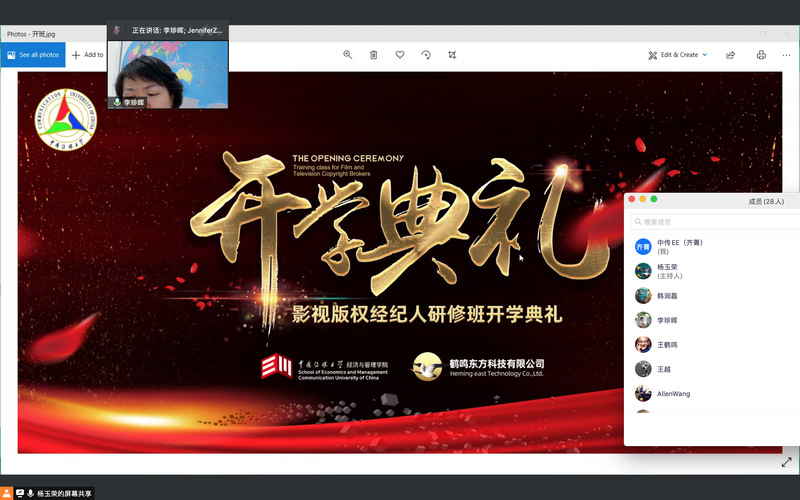
Task: Click the fullscreen expand arrows icon
Action: click(786, 462)
